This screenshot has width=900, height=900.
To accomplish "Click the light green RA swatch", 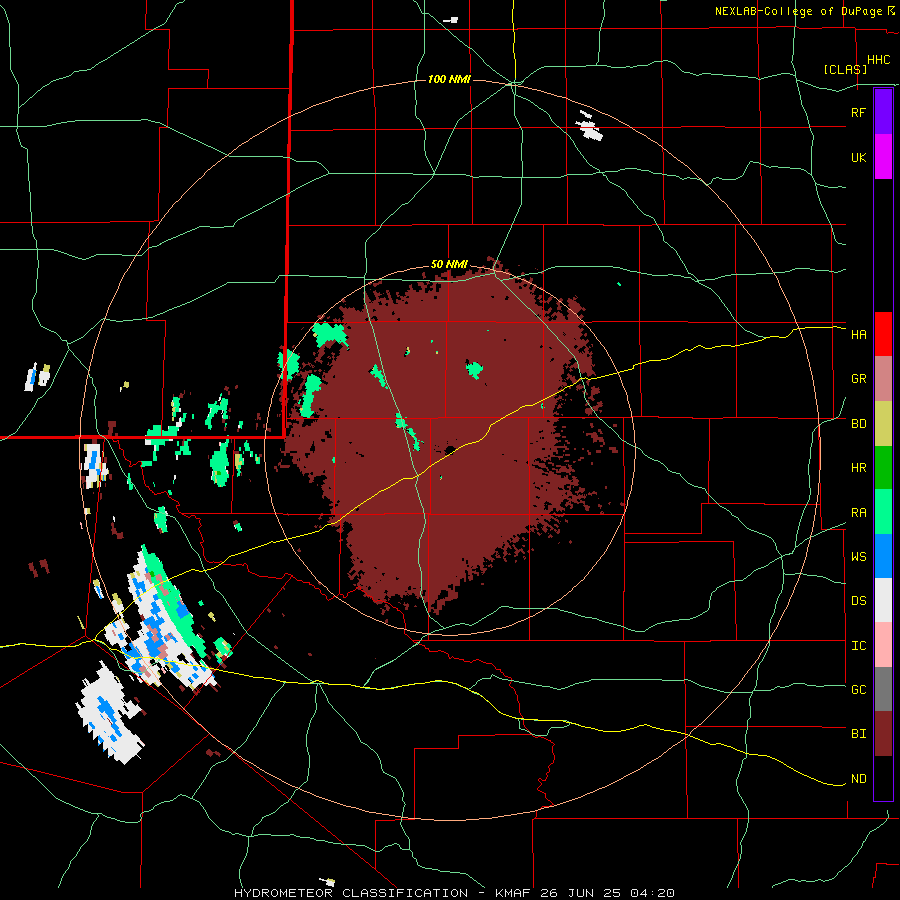I will click(883, 512).
